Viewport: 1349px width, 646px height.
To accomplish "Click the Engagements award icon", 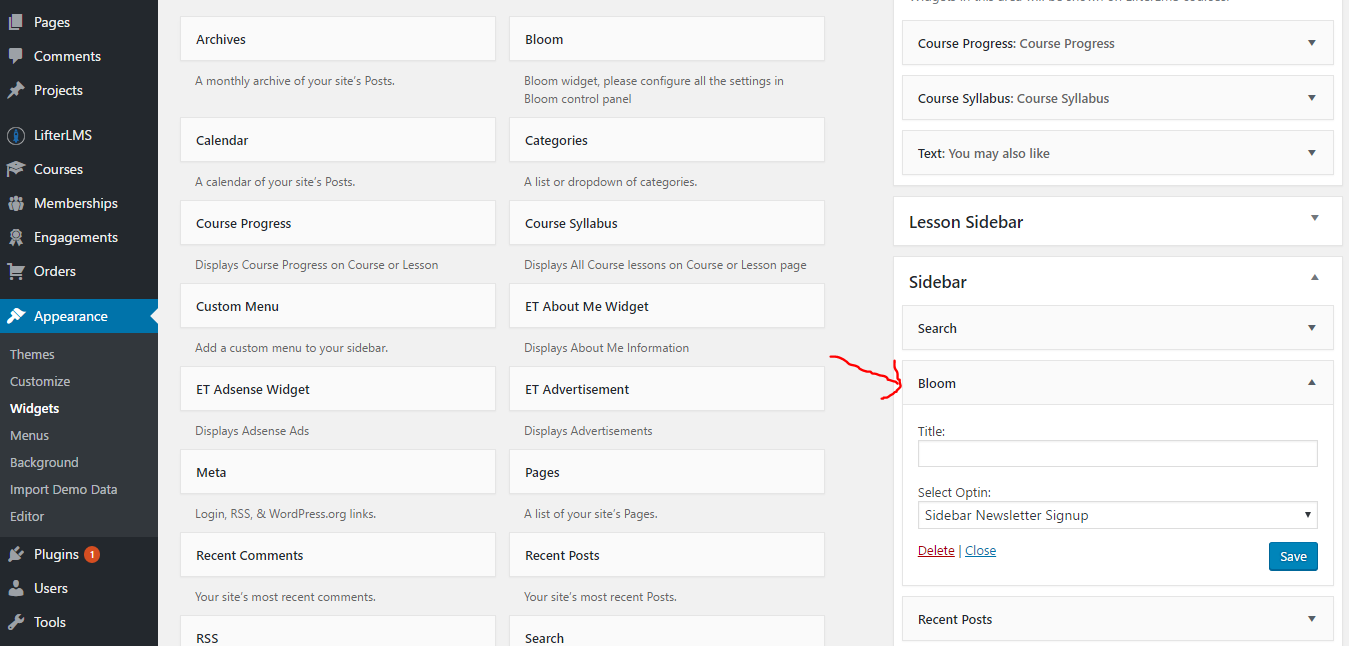I will point(16,237).
